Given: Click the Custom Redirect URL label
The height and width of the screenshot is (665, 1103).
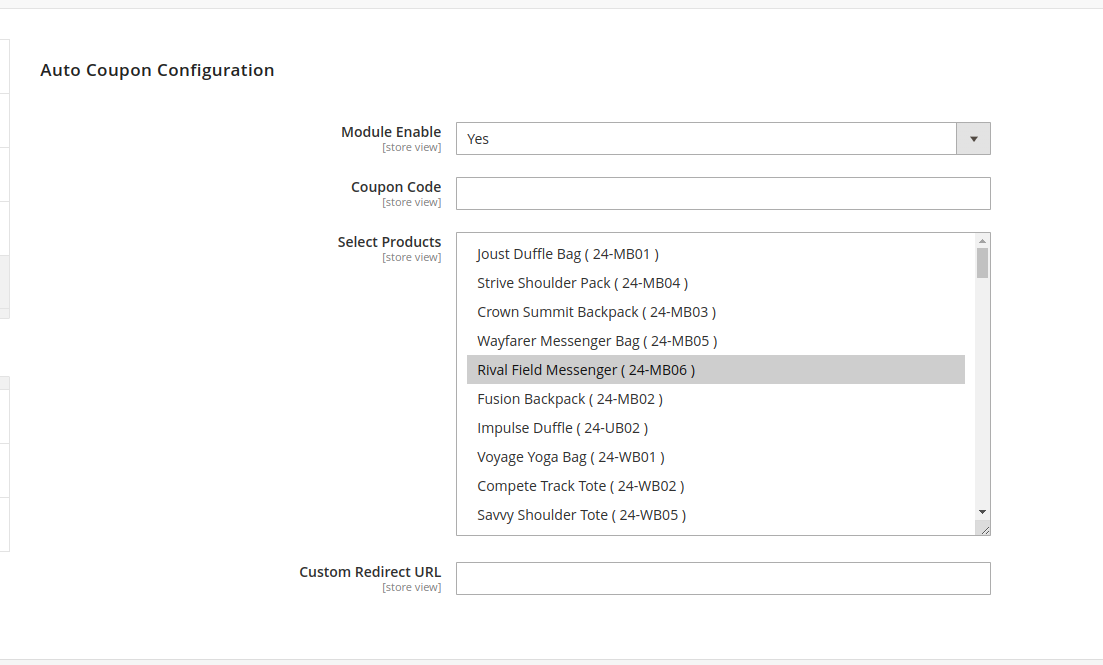Looking at the screenshot, I should pos(369,572).
